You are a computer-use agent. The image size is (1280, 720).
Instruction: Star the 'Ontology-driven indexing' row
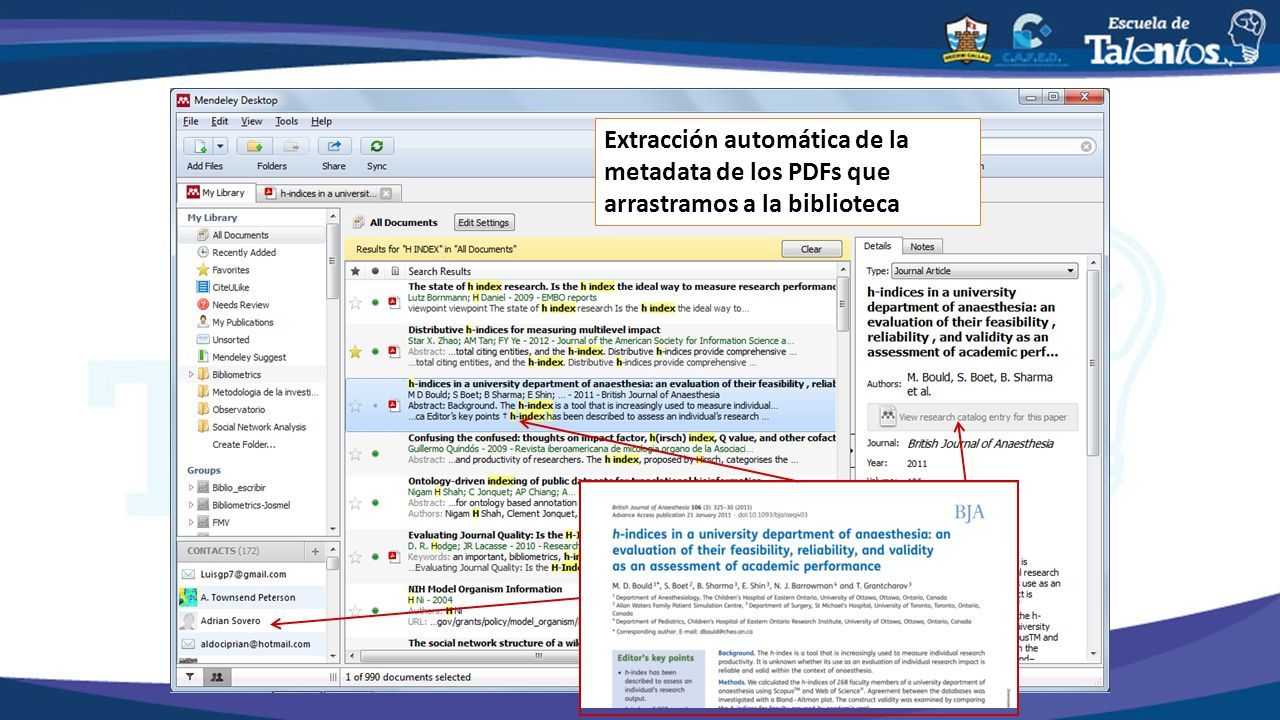(x=354, y=503)
